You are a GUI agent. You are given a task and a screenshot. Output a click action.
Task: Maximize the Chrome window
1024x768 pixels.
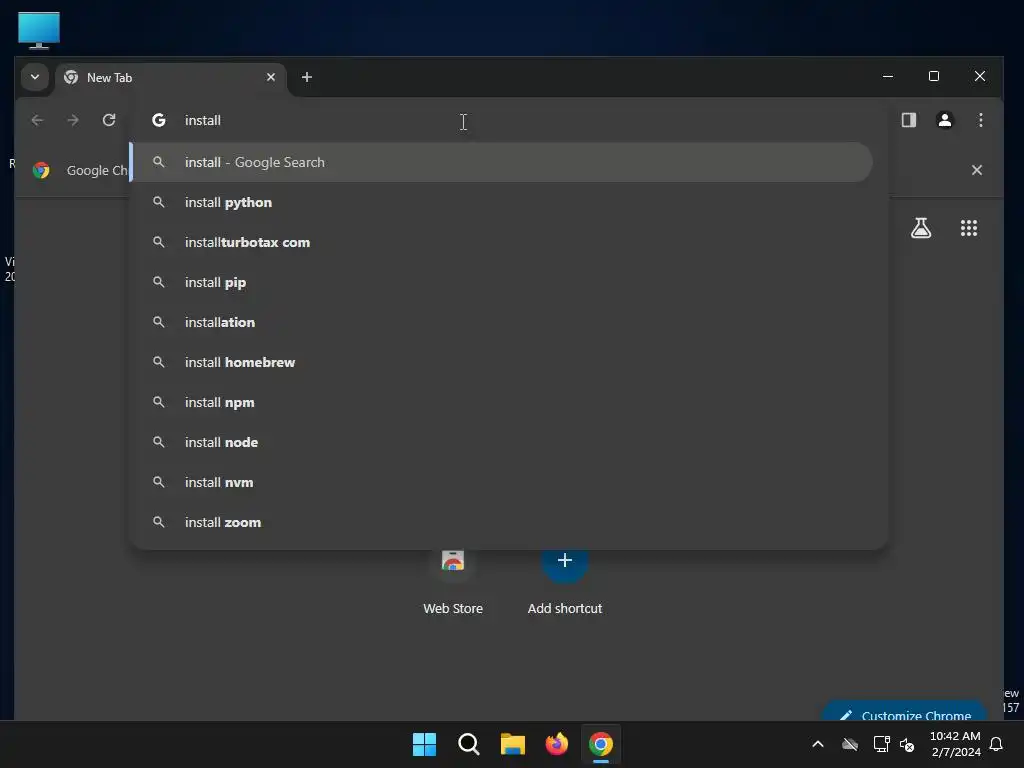[934, 76]
